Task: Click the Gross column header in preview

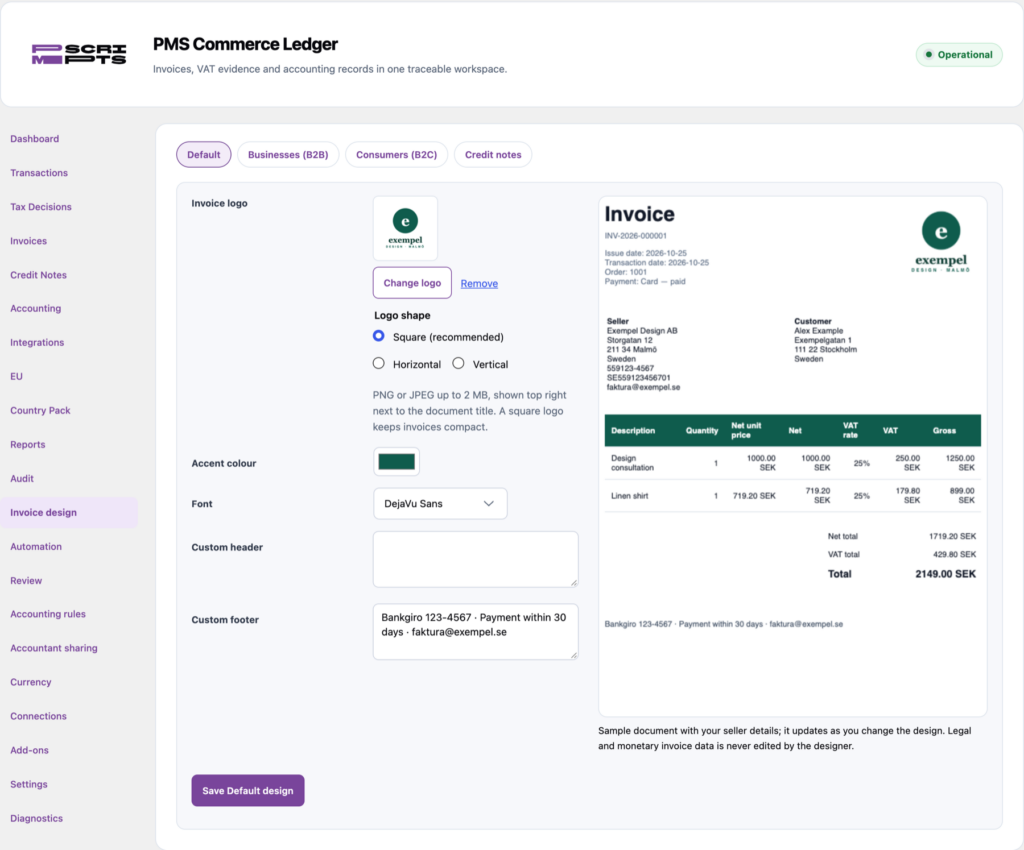Action: [x=944, y=430]
